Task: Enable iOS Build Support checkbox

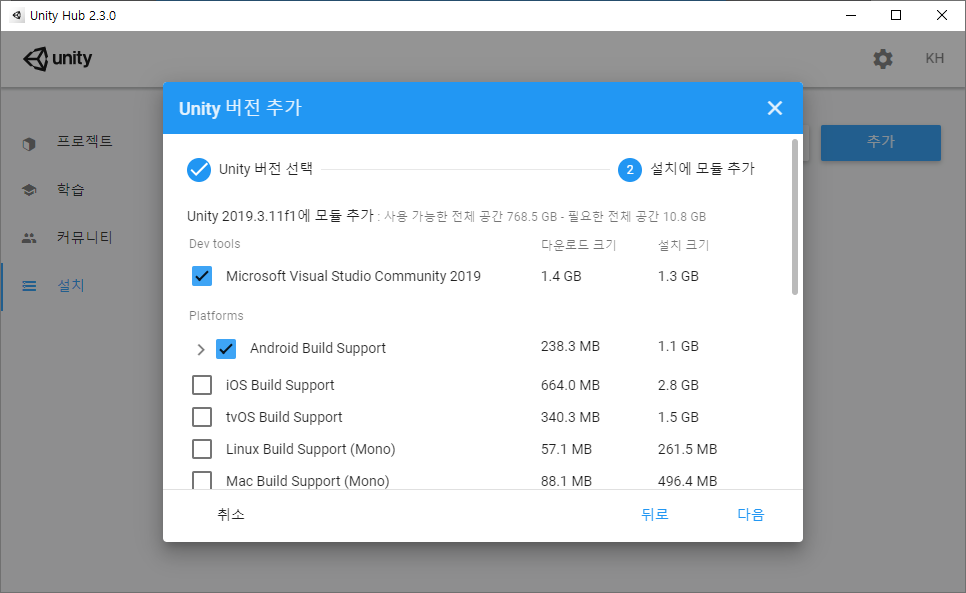Action: coord(202,385)
